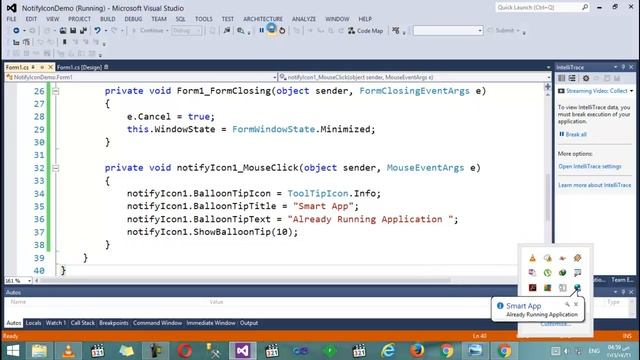Click the Break all link in IntelliTrace

(x=576, y=134)
